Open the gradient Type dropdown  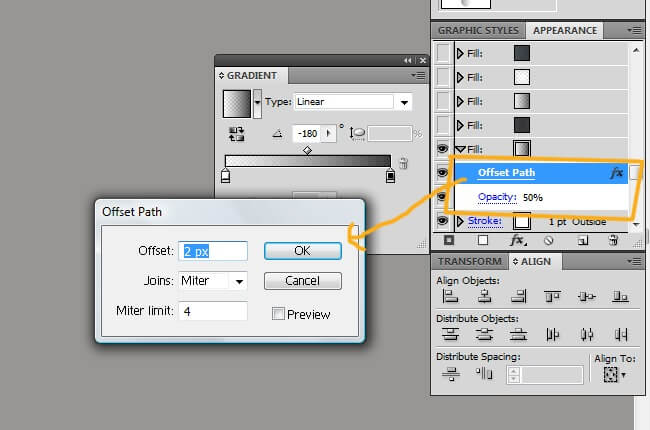[x=404, y=102]
